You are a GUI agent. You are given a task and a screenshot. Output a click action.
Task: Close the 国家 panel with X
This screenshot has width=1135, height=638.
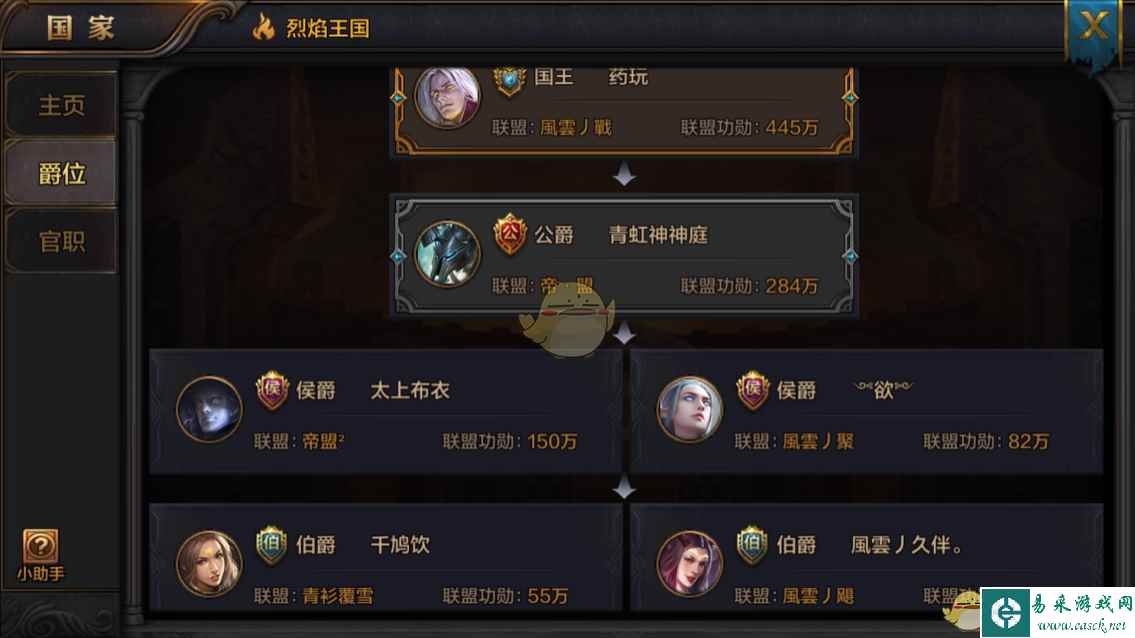pyautogui.click(x=1094, y=27)
